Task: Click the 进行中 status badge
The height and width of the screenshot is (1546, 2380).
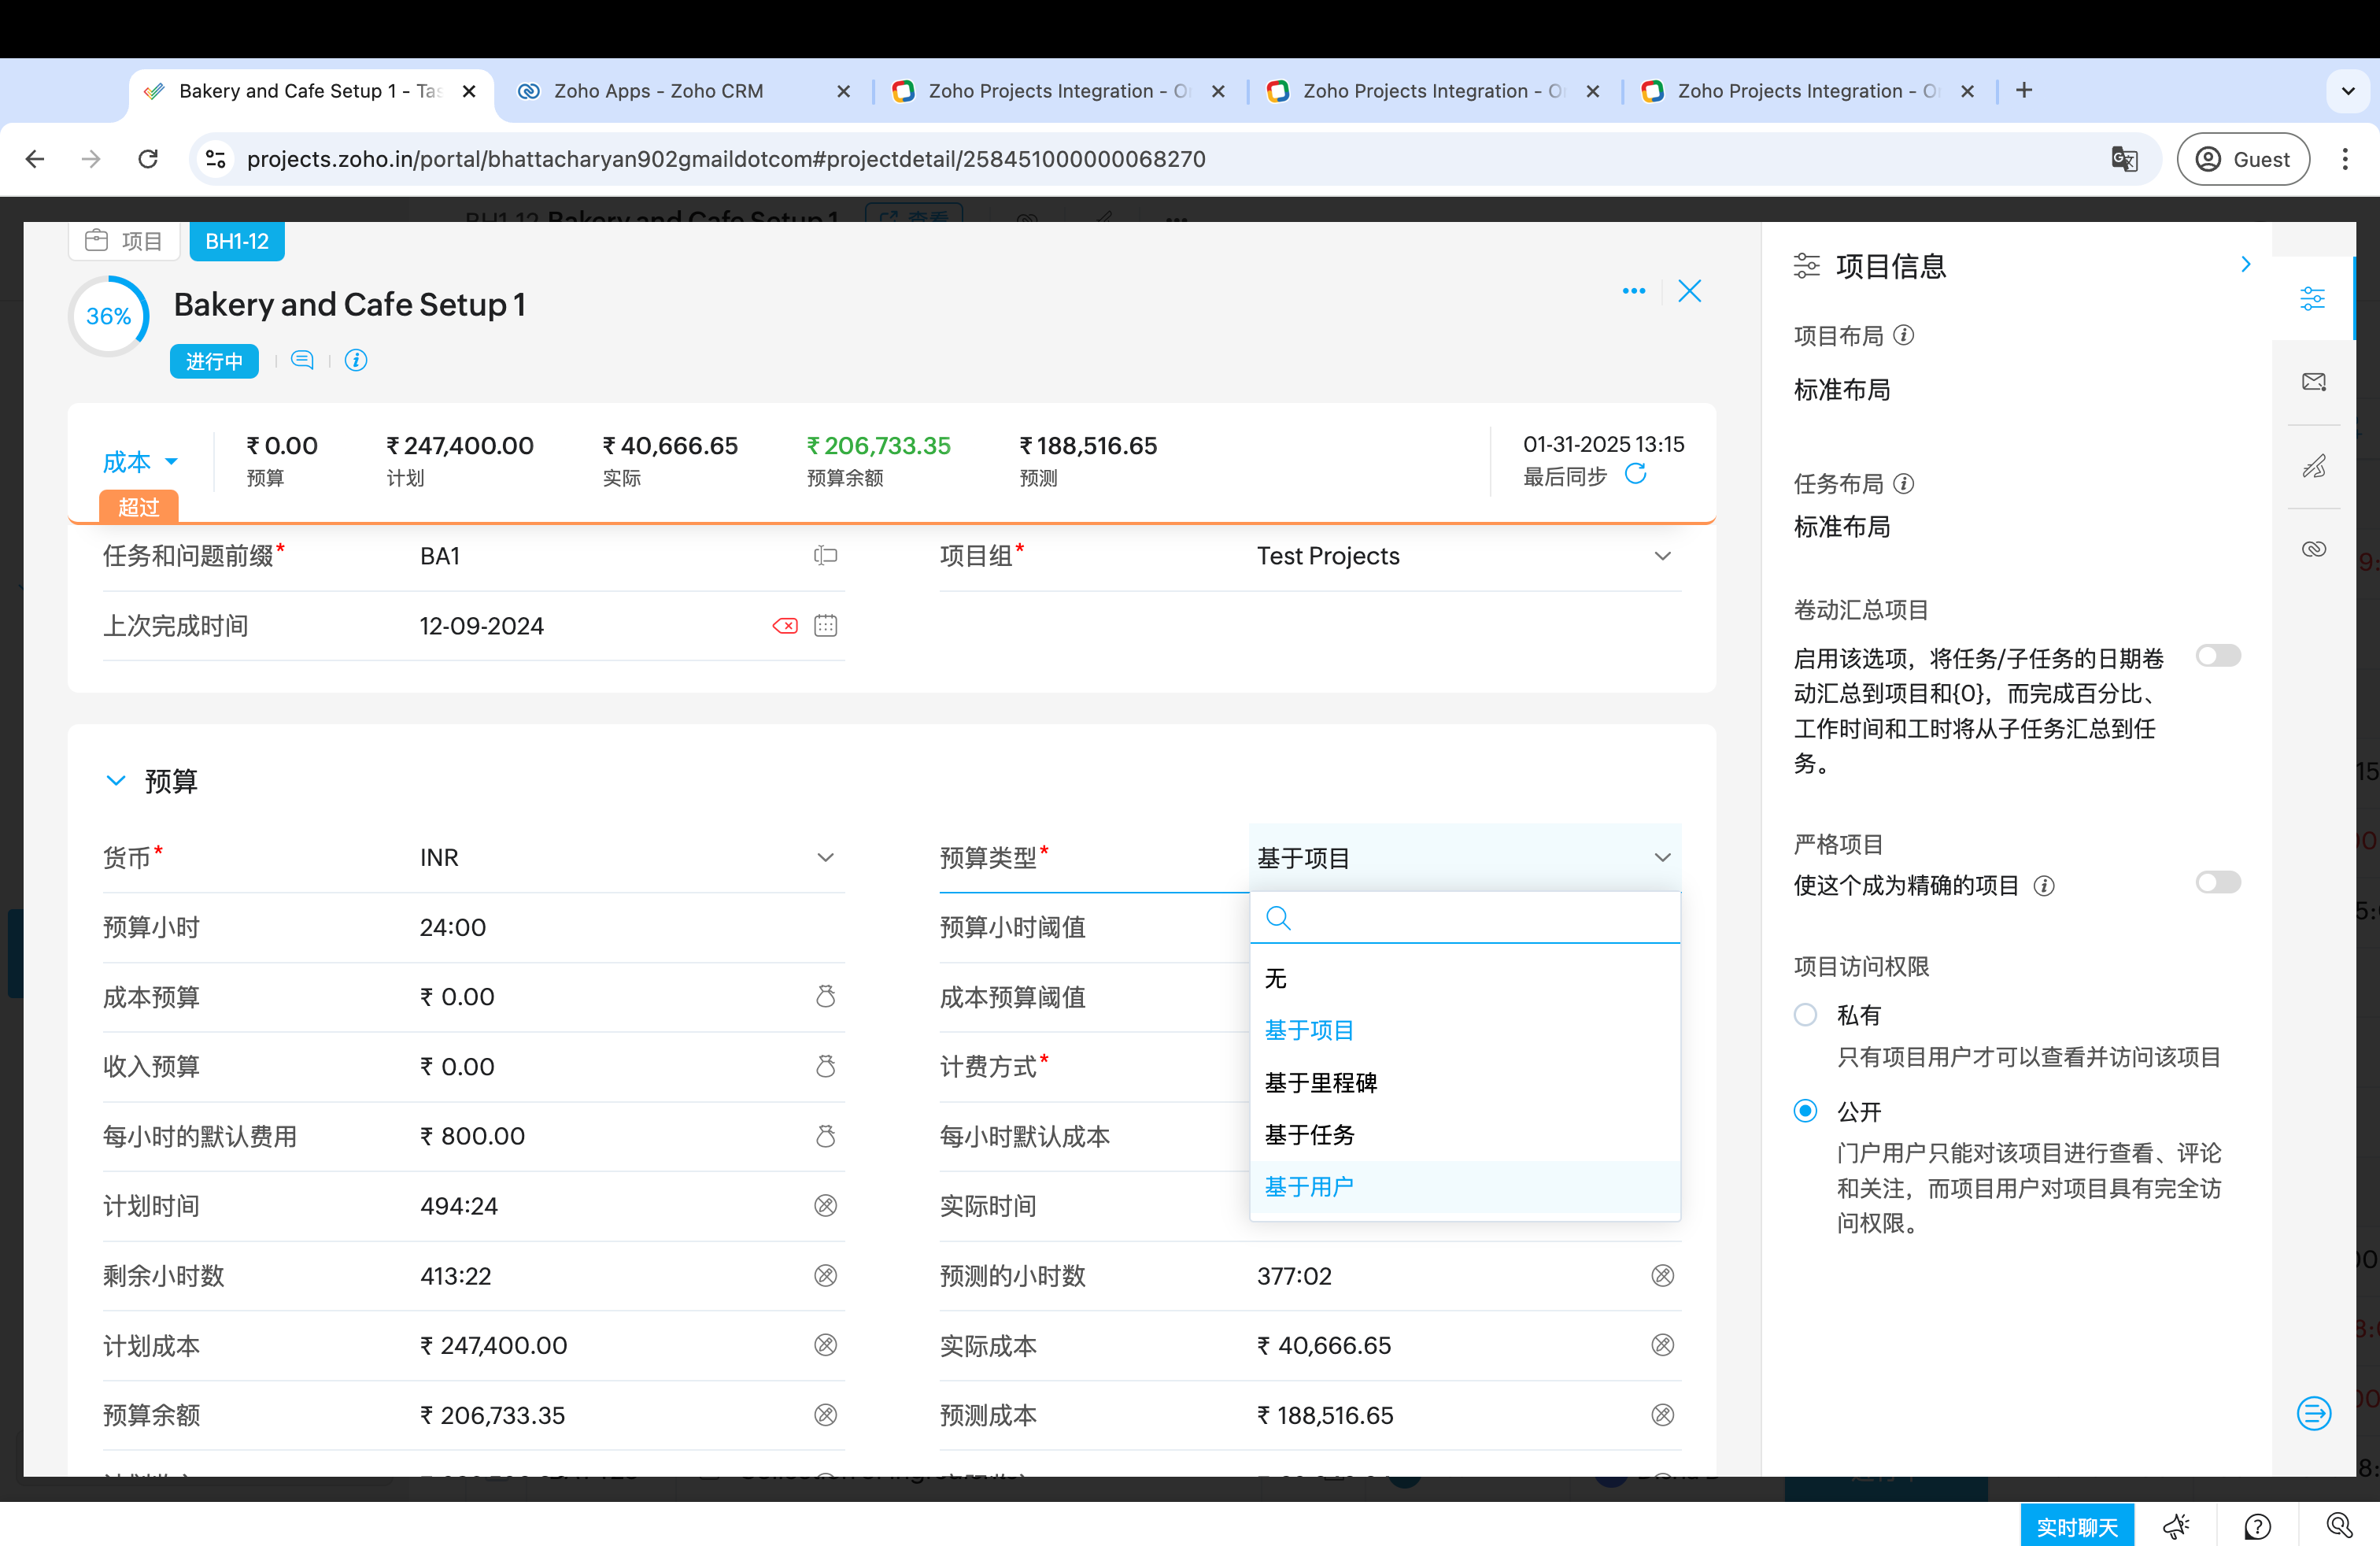Action: [x=214, y=361]
